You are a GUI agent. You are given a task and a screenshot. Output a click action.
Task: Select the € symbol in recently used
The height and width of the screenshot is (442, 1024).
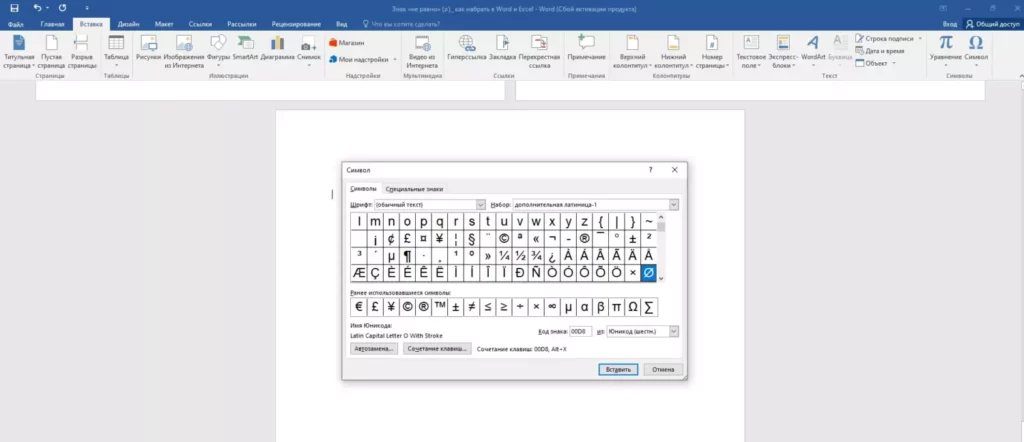[359, 307]
